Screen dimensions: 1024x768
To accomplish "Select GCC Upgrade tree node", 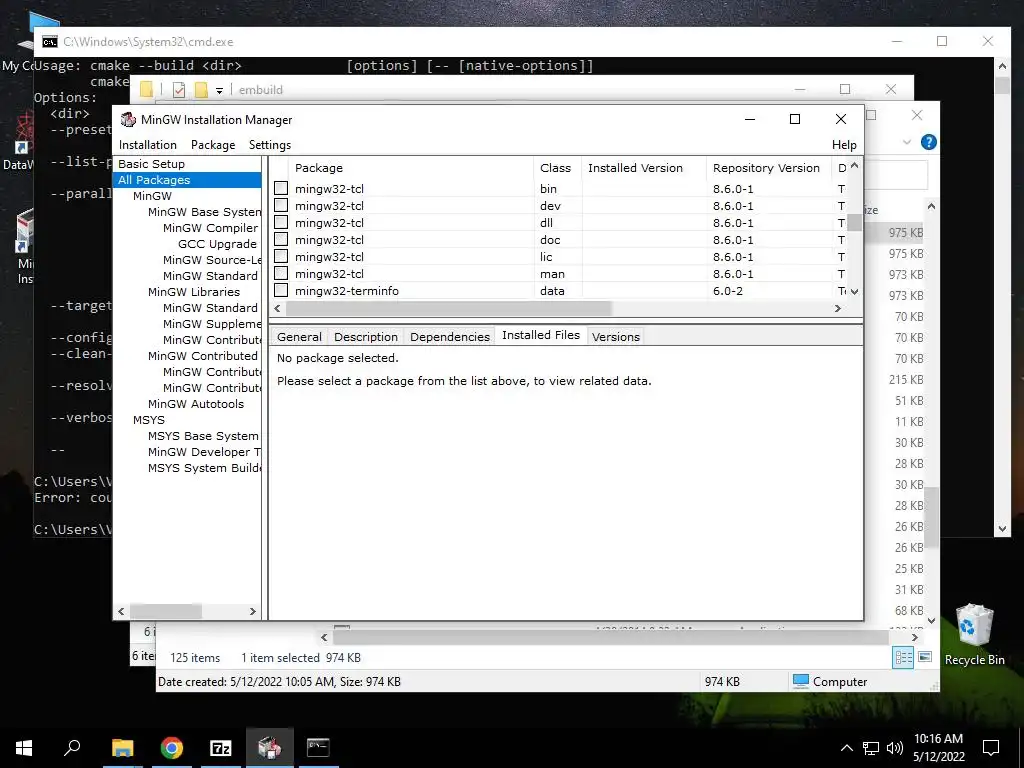I will point(217,244).
